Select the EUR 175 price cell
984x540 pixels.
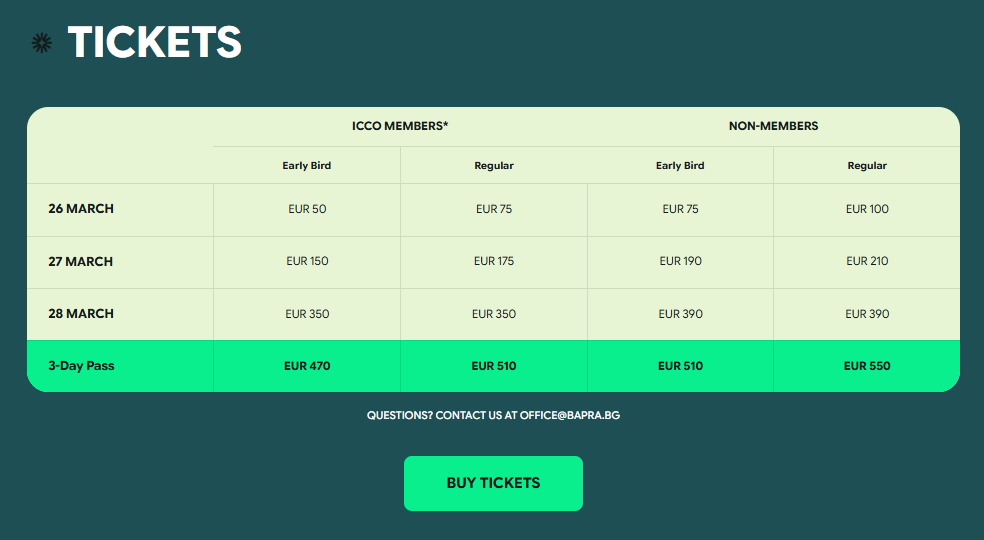tap(494, 261)
